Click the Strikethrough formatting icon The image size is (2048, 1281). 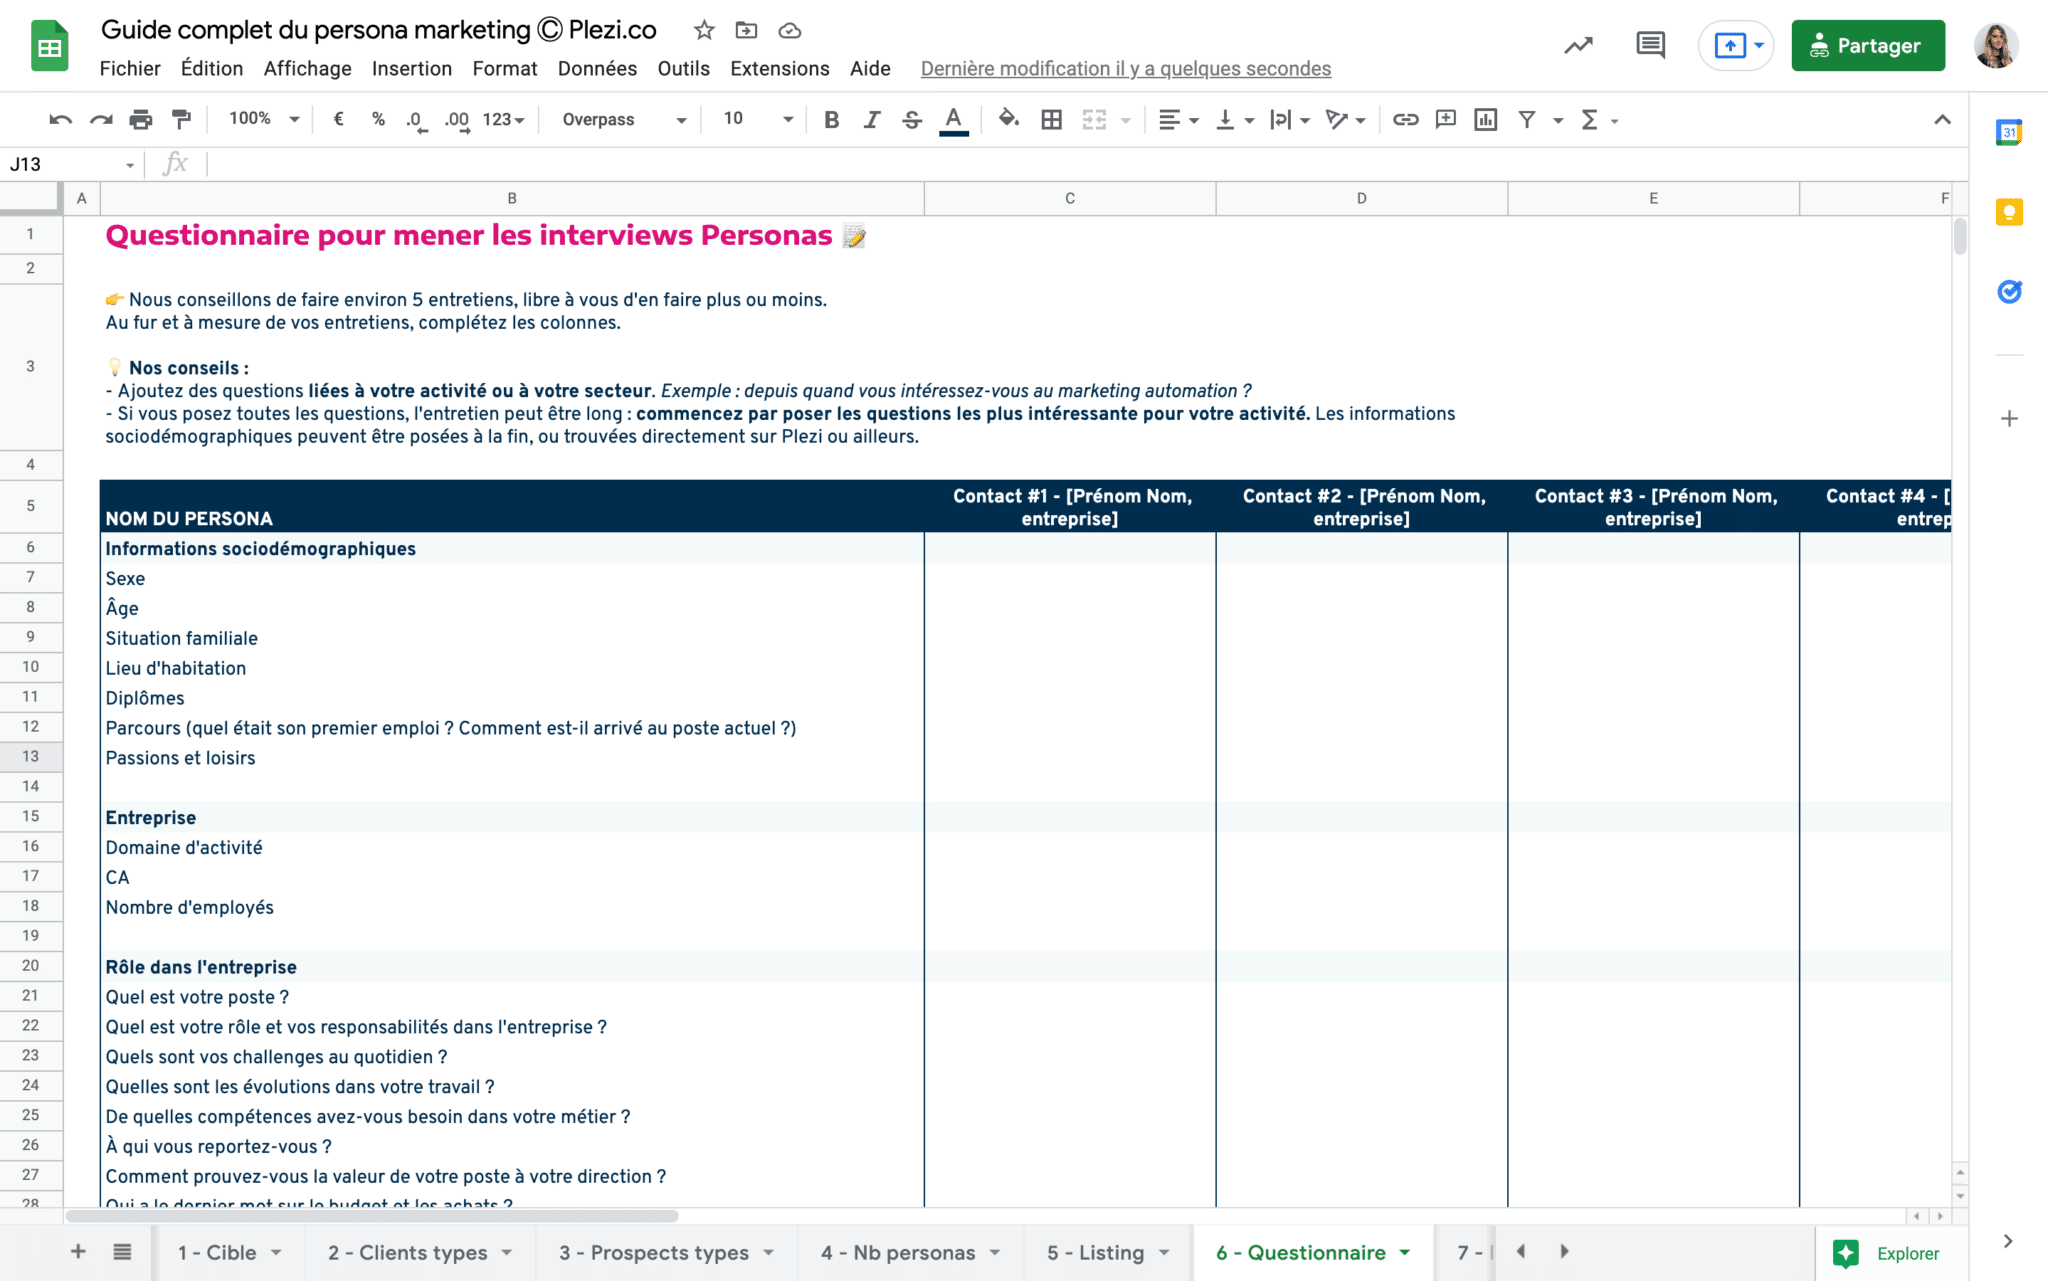[x=910, y=120]
